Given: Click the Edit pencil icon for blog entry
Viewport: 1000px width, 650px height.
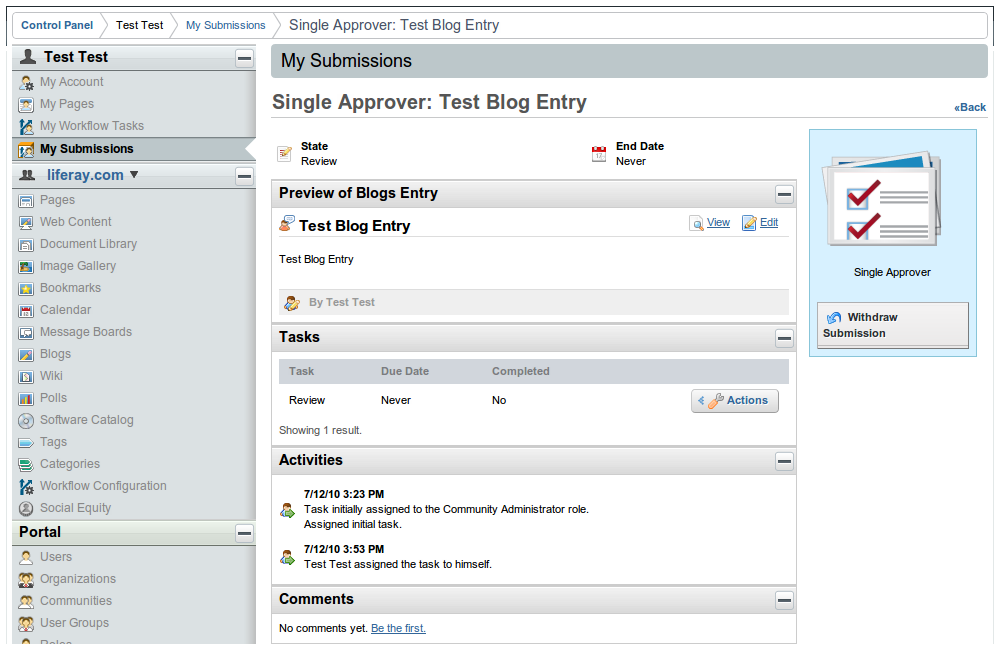Looking at the screenshot, I should [x=749, y=223].
